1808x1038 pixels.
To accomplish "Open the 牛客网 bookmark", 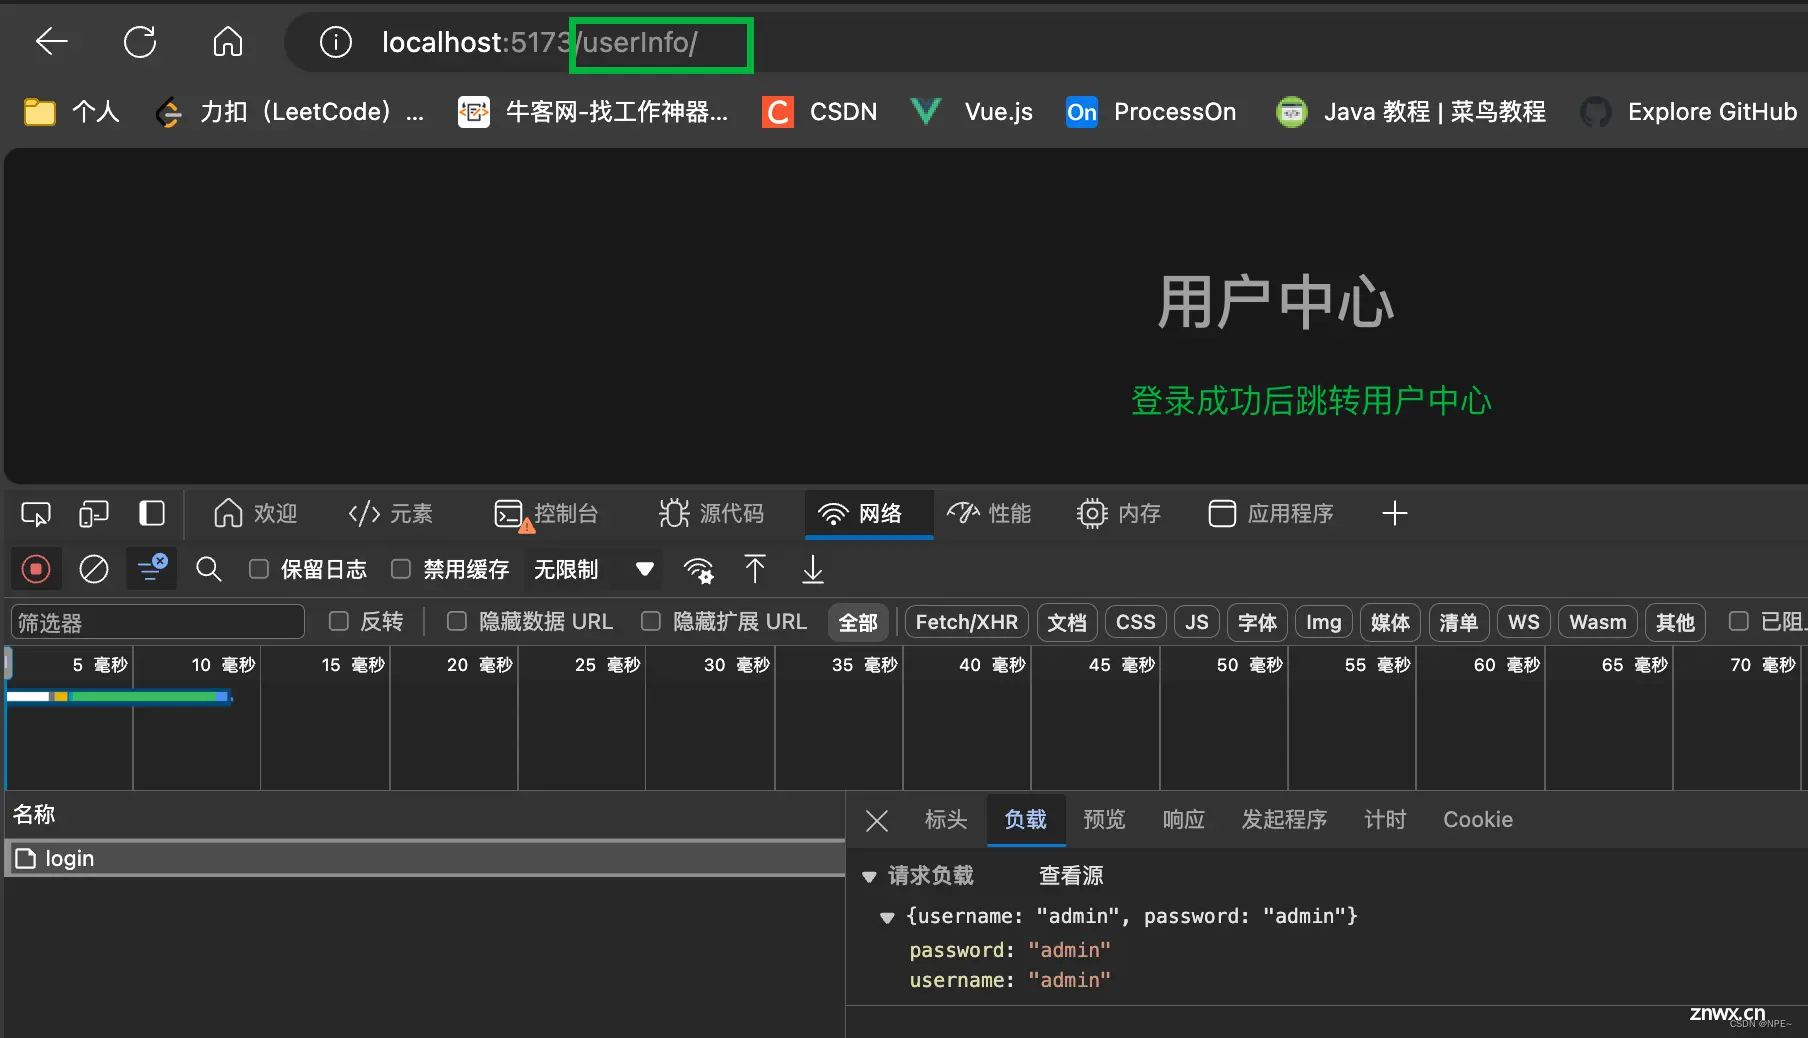I will click(x=593, y=111).
